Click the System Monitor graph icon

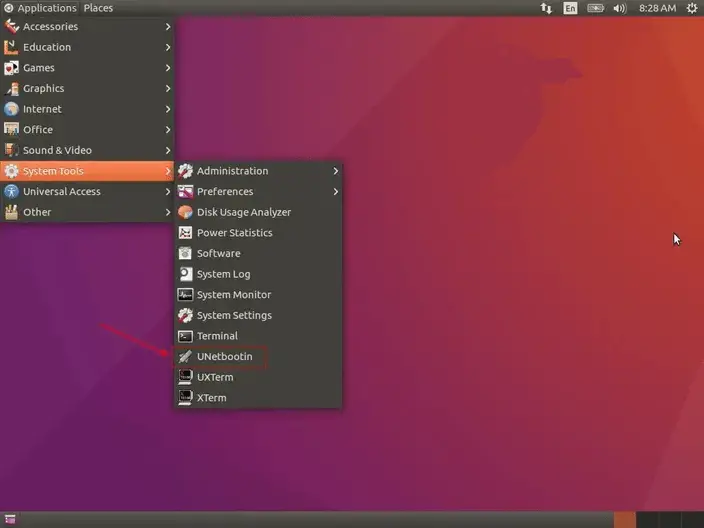pyautogui.click(x=185, y=295)
